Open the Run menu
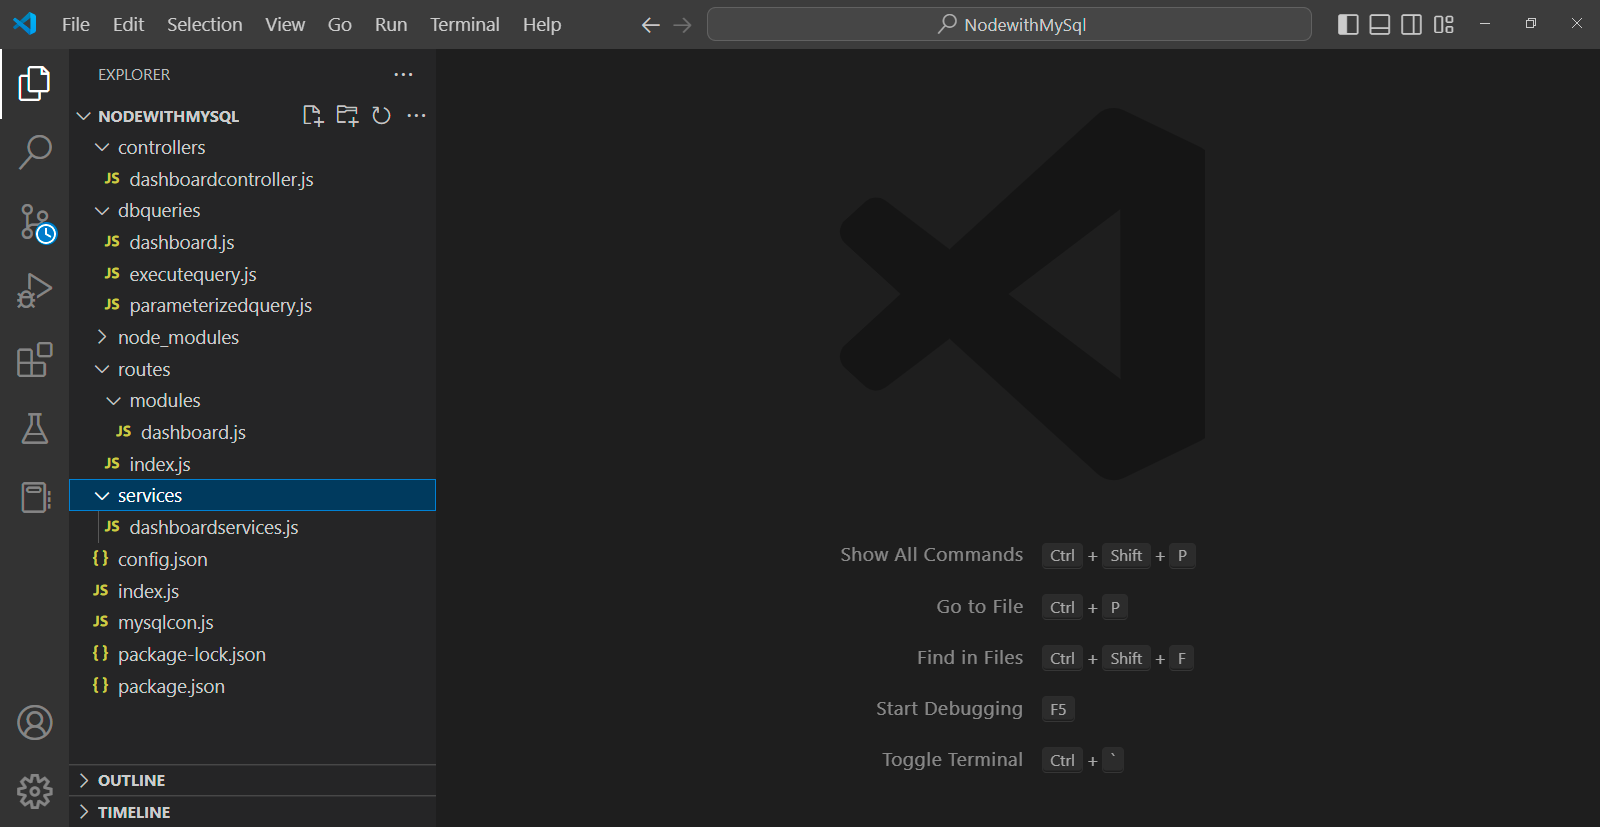Image resolution: width=1600 pixels, height=827 pixels. (x=391, y=25)
